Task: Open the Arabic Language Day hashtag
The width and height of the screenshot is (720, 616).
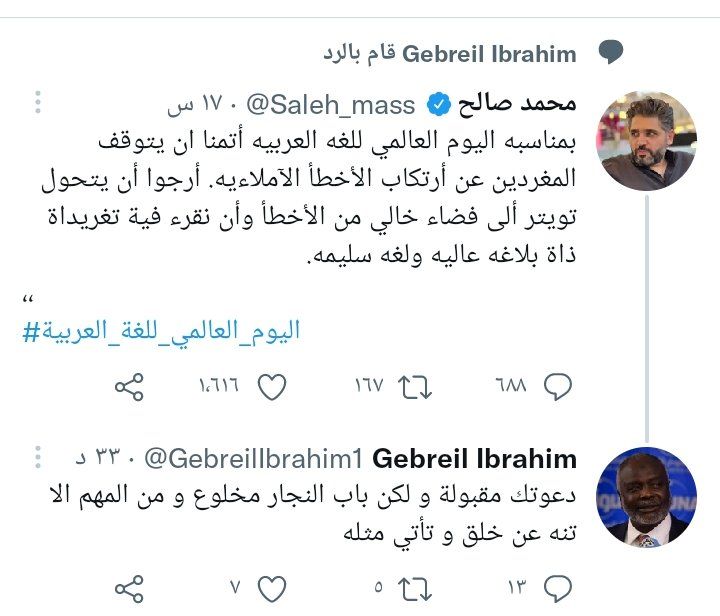Action: (x=160, y=331)
